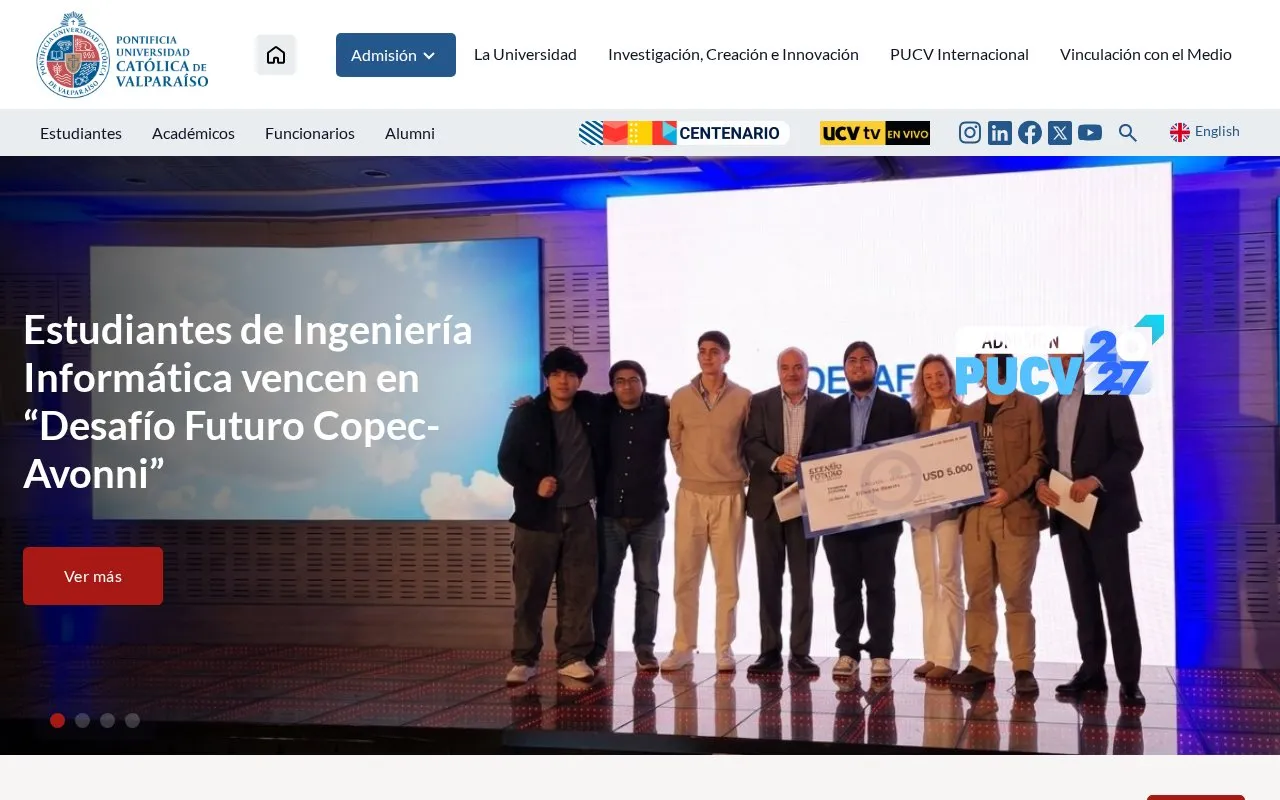1280x800 pixels.
Task: Expand the Admisión dropdown
Action: coord(396,55)
